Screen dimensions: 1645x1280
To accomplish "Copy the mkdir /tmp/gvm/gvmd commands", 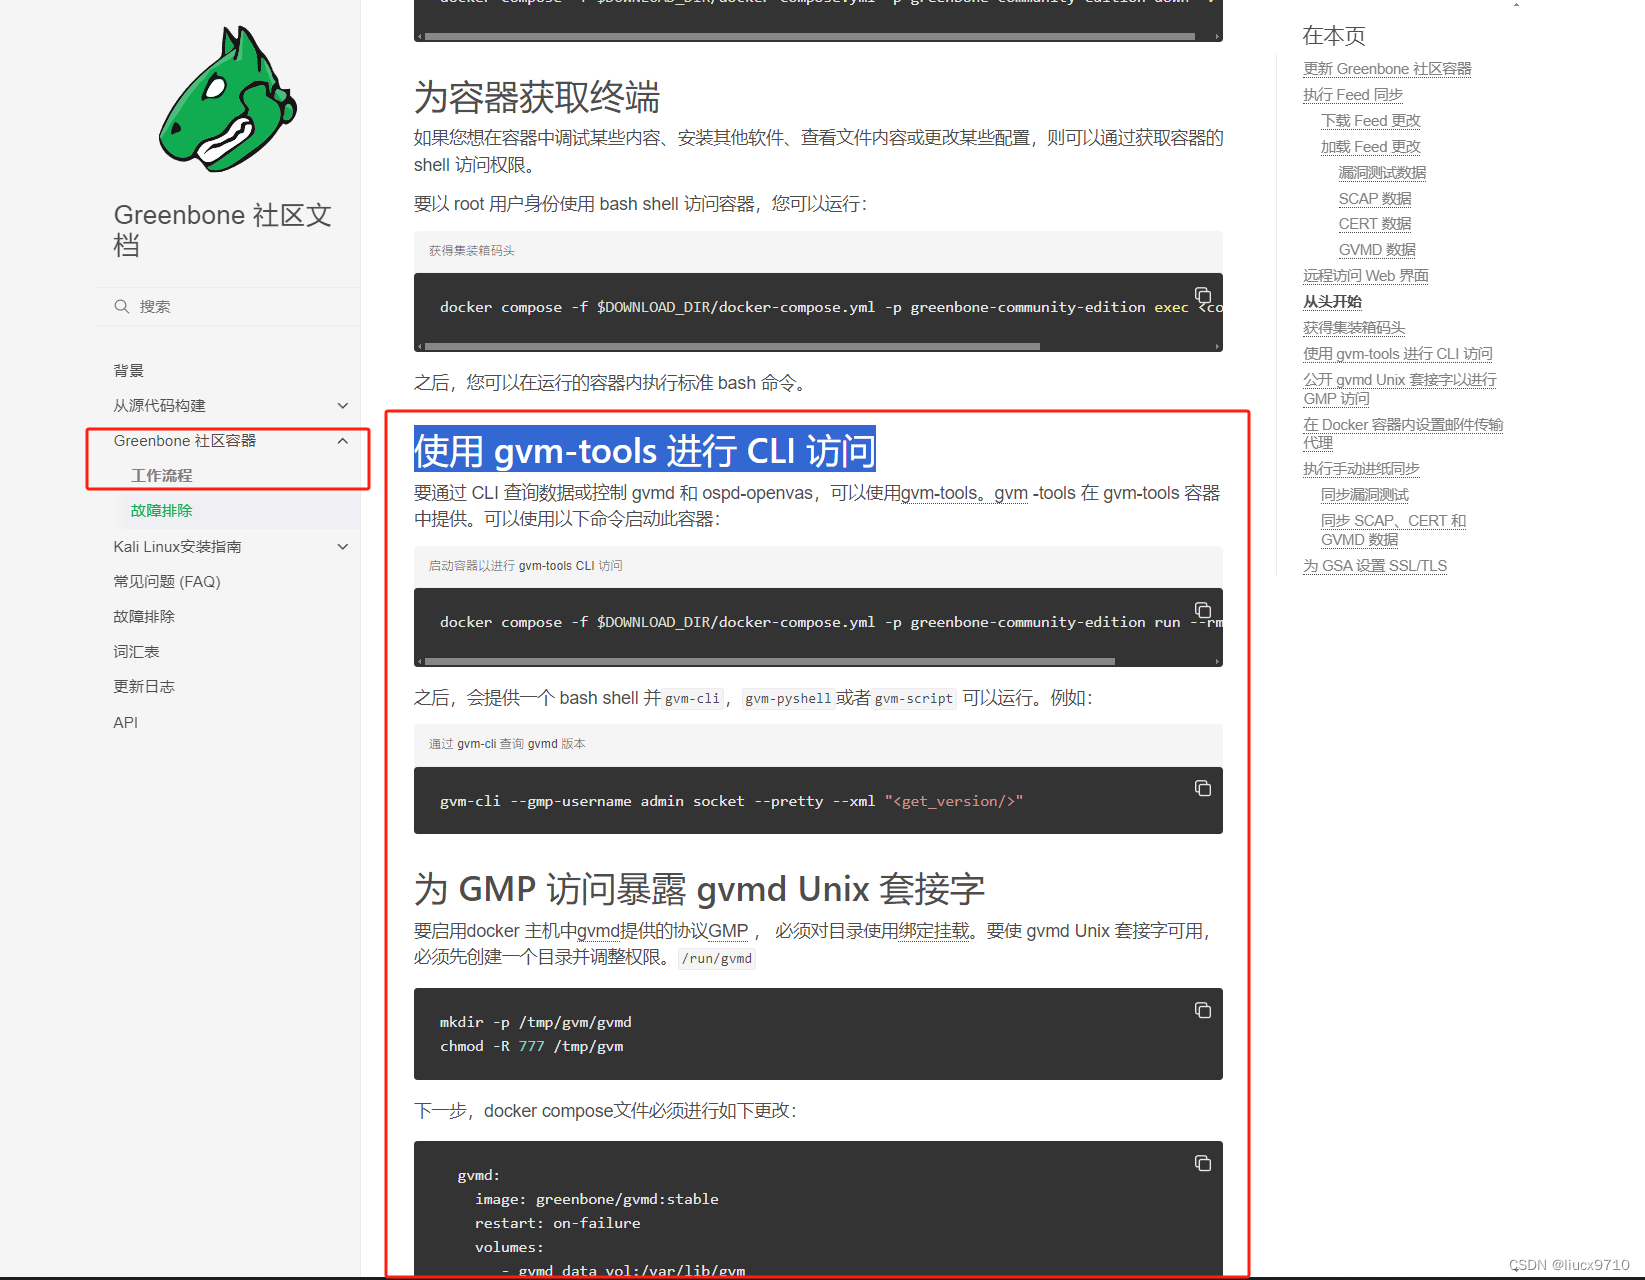I will tap(1202, 1010).
